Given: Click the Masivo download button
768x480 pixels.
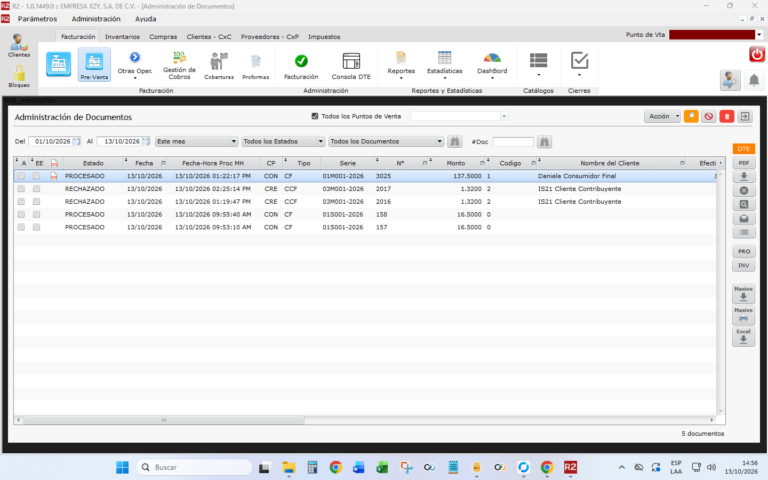Looking at the screenshot, I should pyautogui.click(x=743, y=293).
